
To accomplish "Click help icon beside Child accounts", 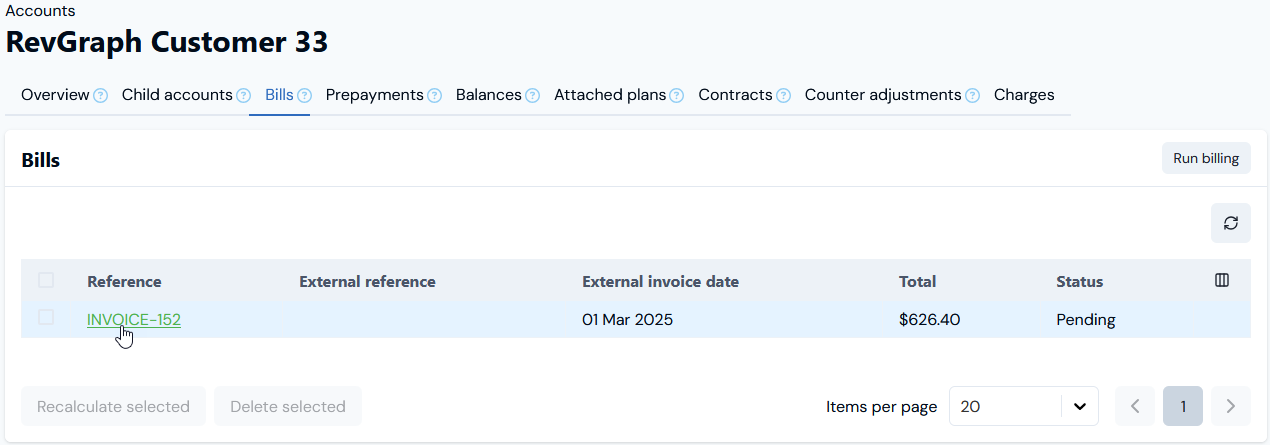I will pos(243,96).
